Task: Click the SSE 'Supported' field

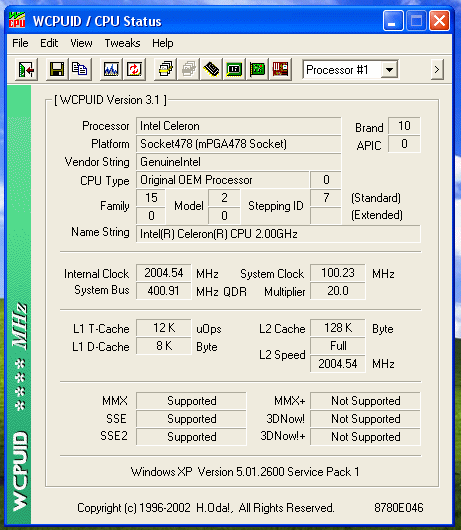Action: (x=191, y=419)
